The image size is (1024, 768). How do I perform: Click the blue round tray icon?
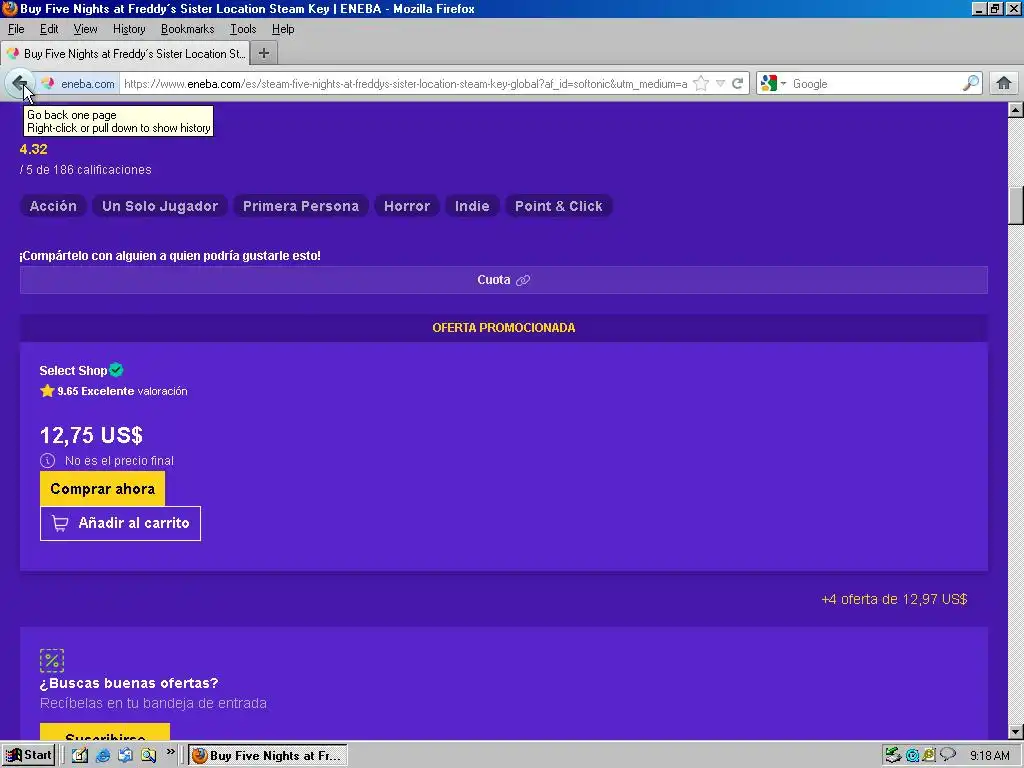[912, 756]
